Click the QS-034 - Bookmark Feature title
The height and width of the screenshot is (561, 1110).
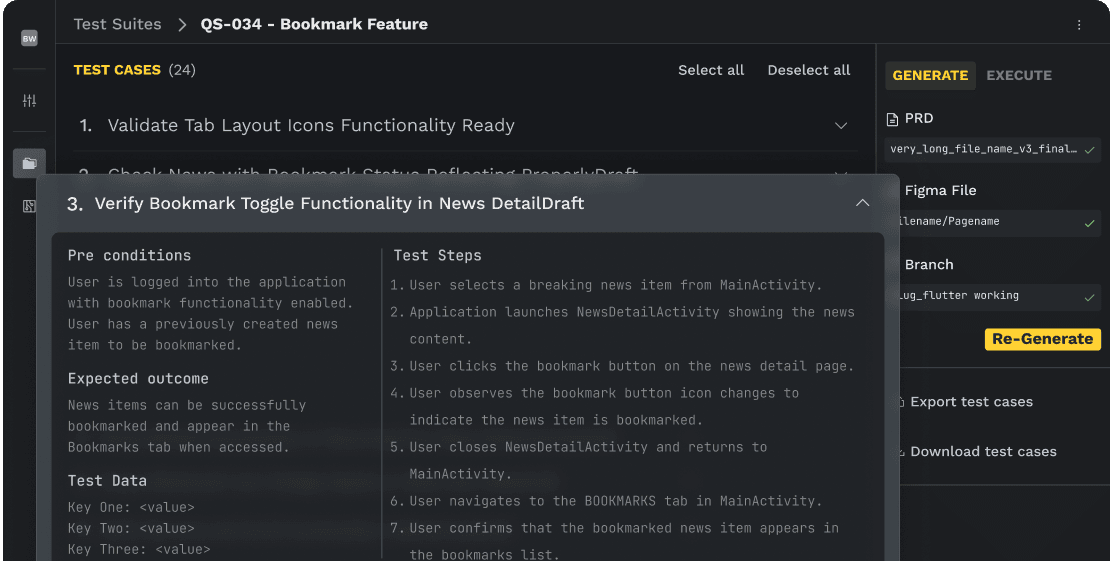pos(314,24)
